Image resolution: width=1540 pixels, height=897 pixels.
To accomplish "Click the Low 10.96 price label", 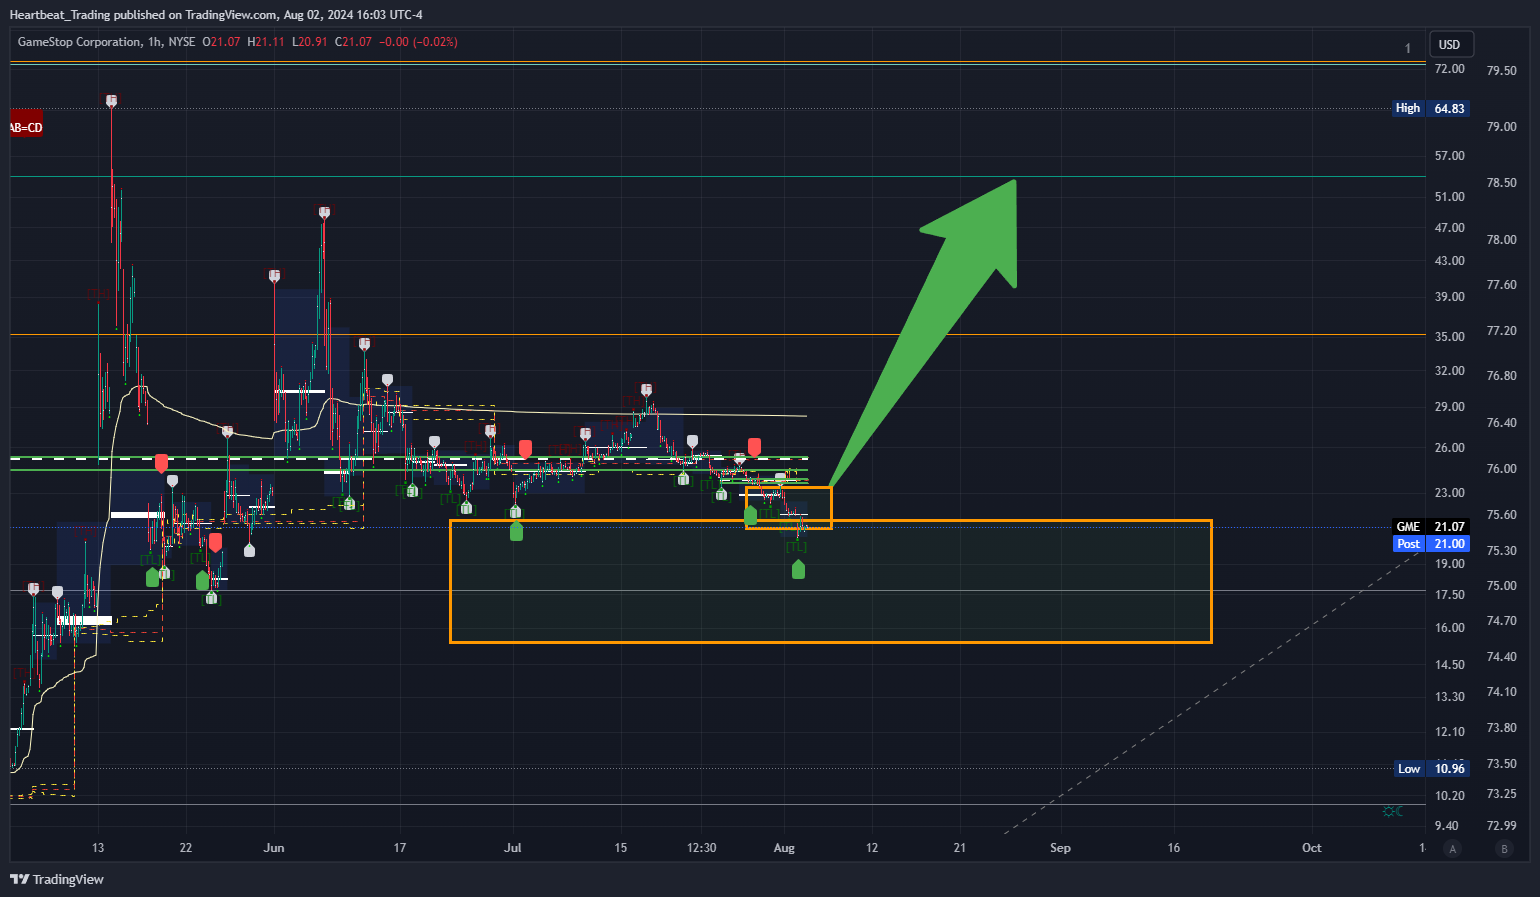I will (x=1431, y=769).
